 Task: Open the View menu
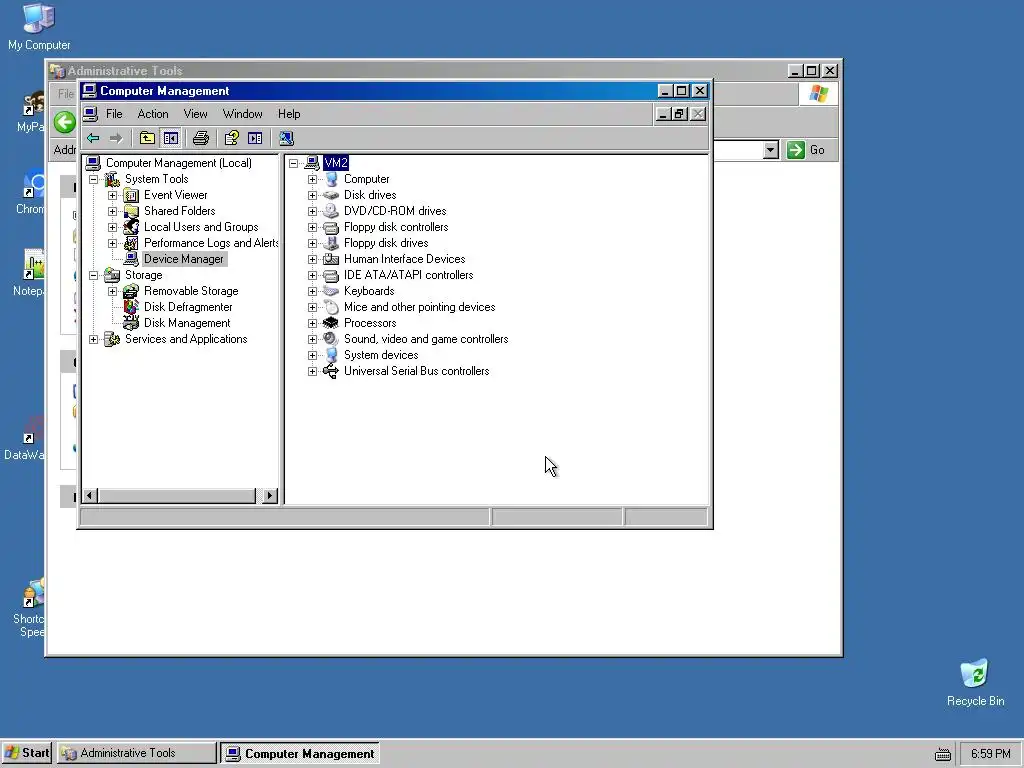pyautogui.click(x=195, y=114)
